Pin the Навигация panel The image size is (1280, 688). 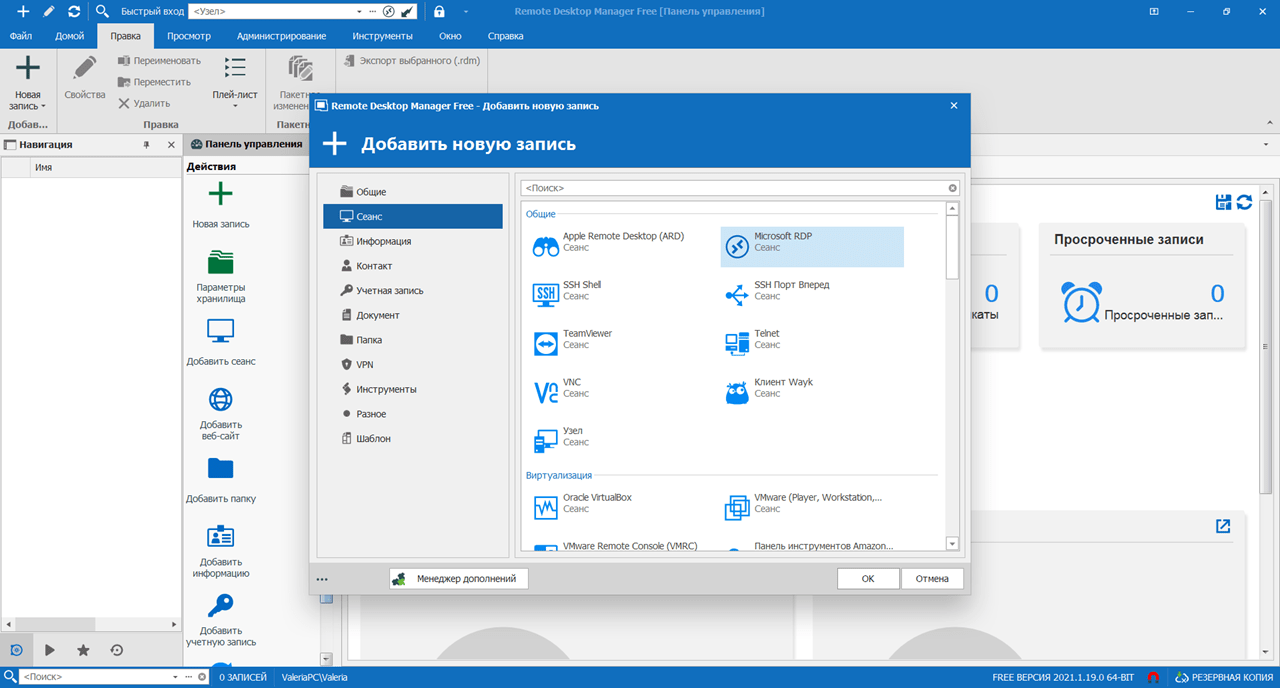click(x=147, y=145)
